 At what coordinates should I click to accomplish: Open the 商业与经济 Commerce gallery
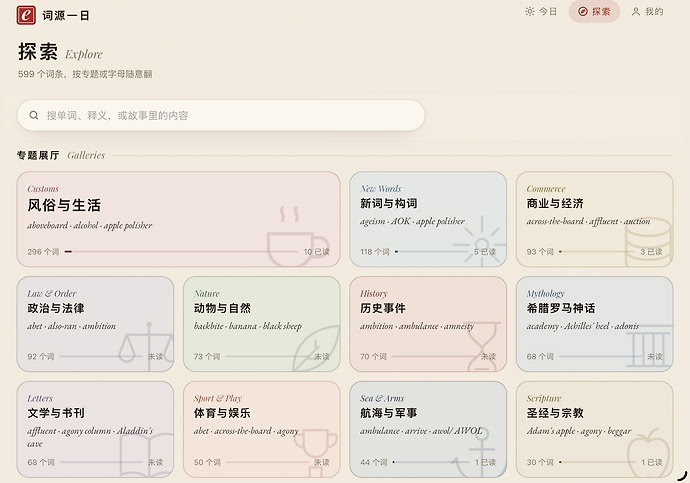tap(595, 219)
